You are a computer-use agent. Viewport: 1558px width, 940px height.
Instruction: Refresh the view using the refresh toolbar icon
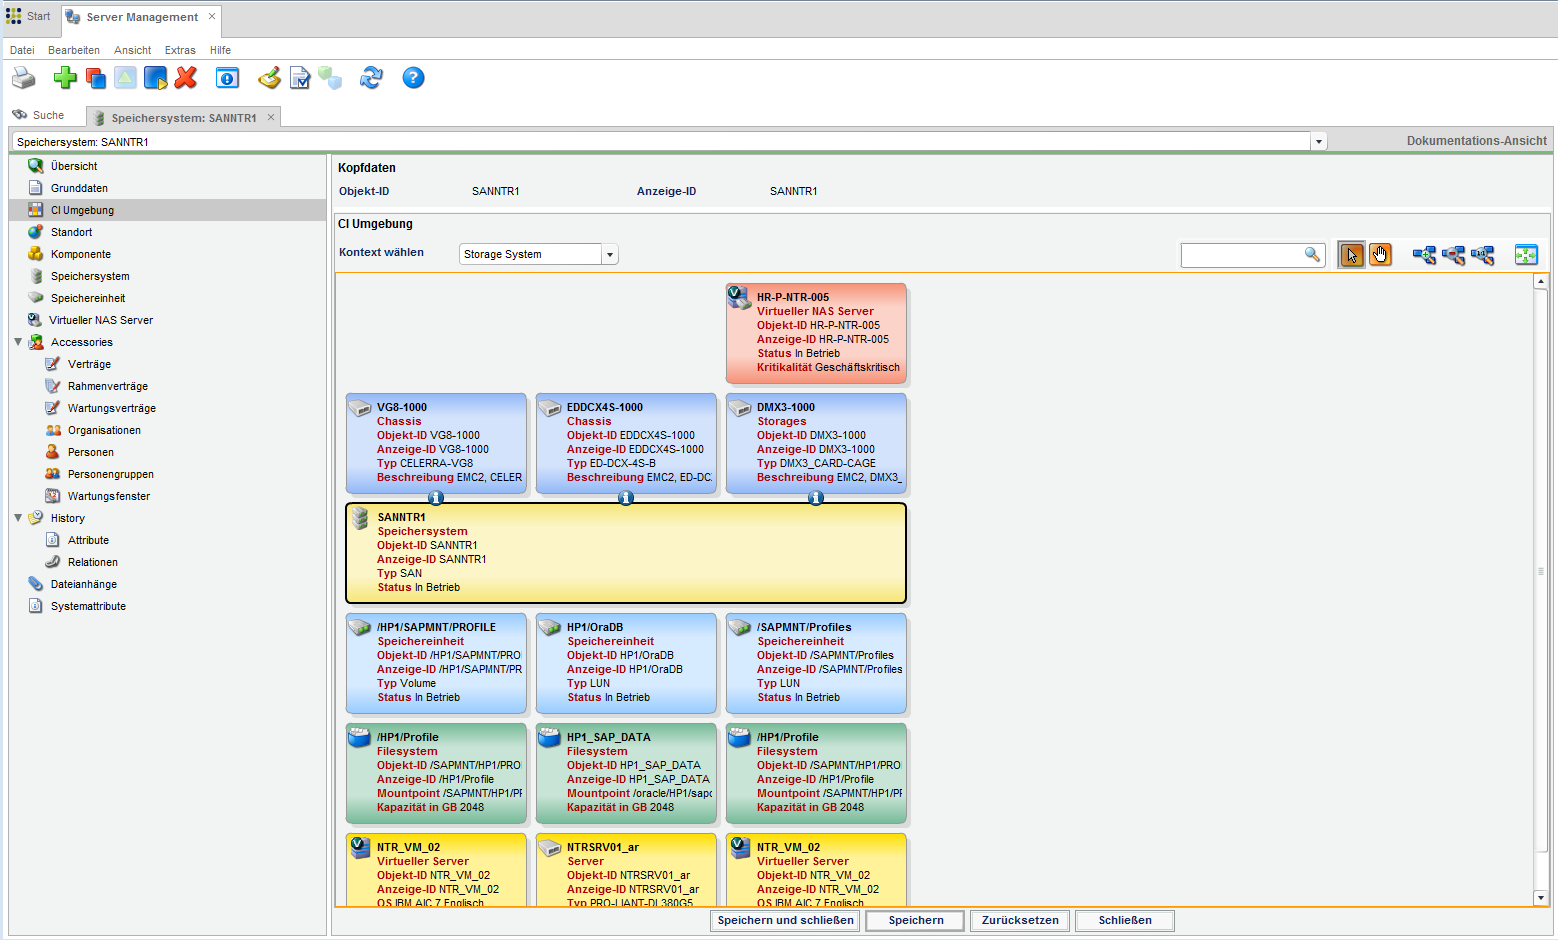pyautogui.click(x=371, y=78)
